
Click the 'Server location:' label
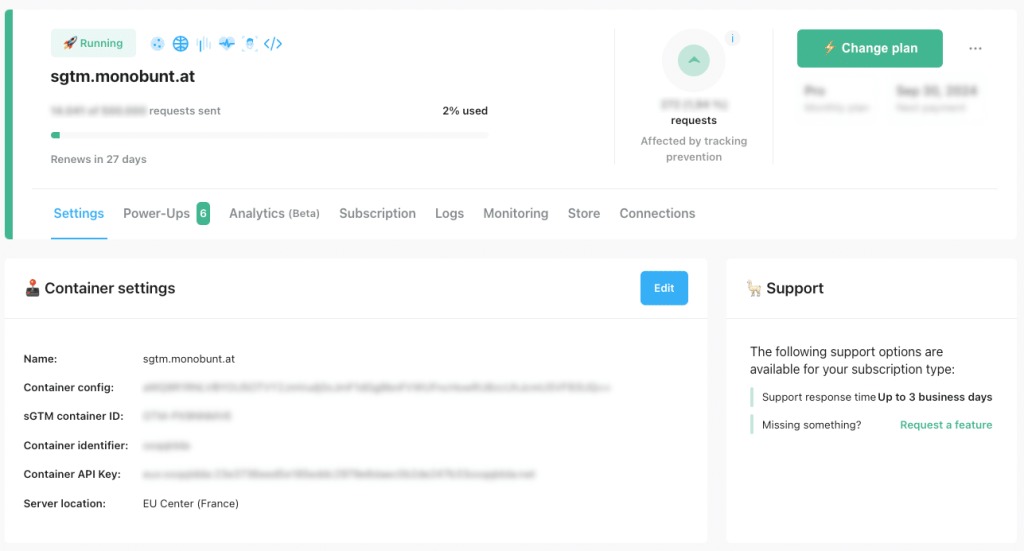[65, 504]
